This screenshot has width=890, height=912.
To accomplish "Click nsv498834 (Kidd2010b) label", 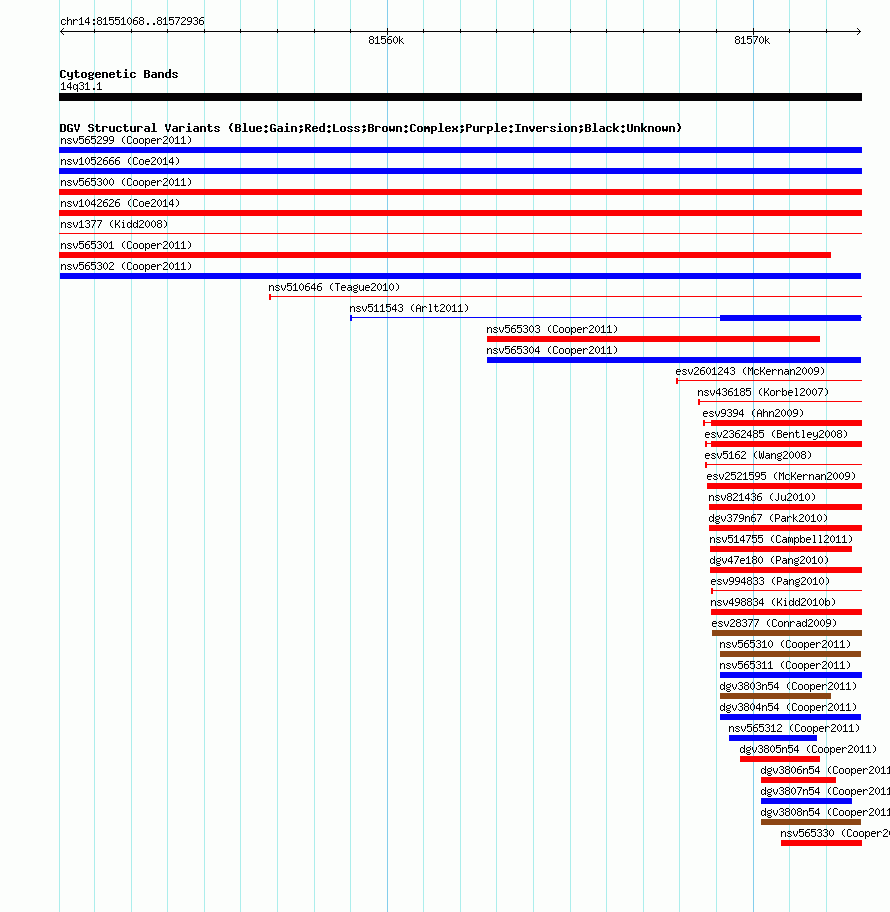I will coord(773,602).
